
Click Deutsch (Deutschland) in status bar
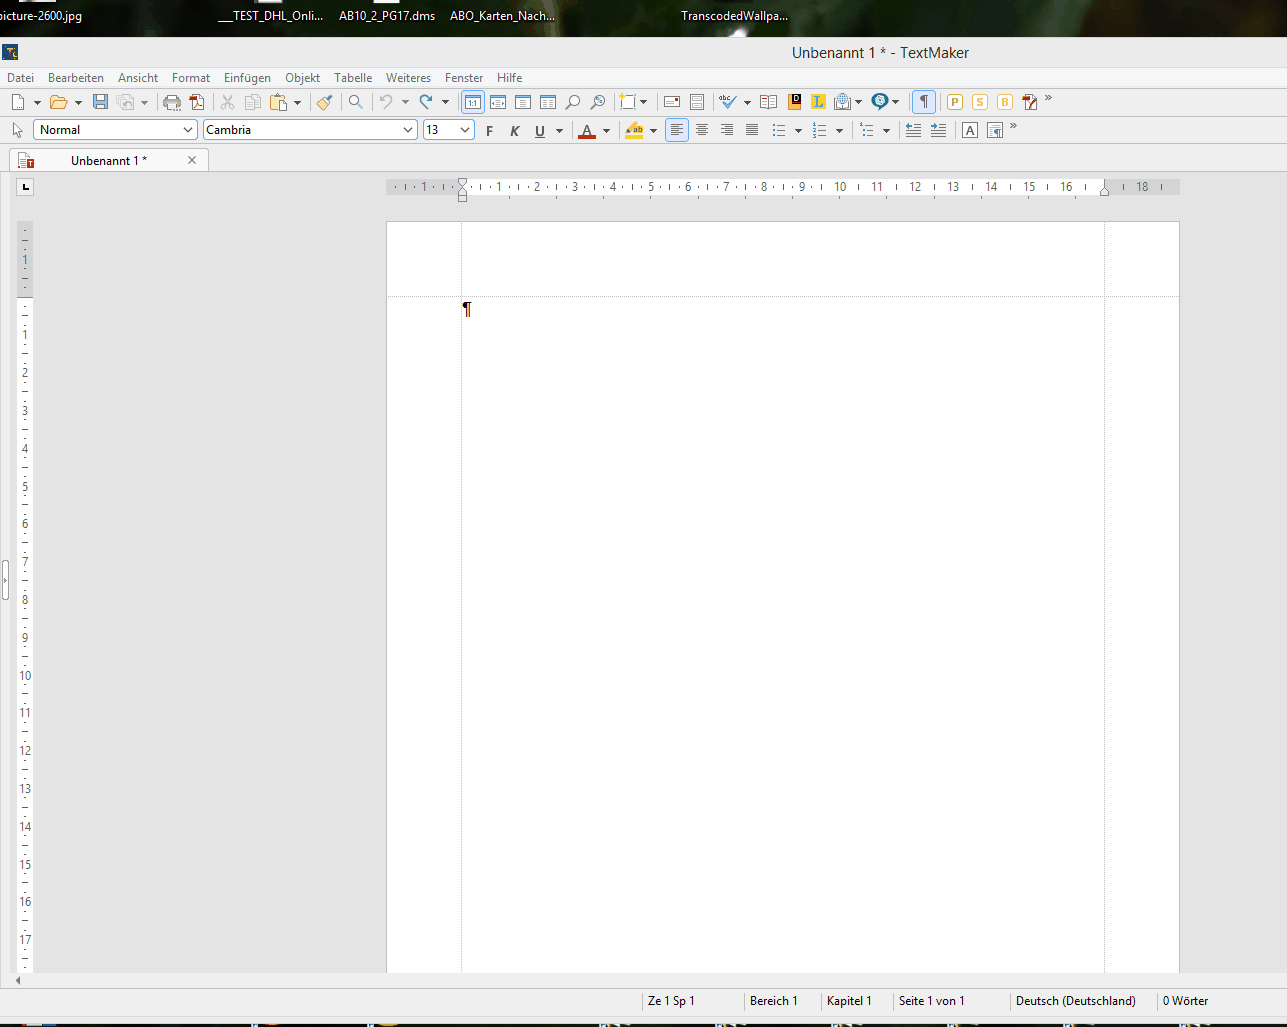point(1075,1001)
